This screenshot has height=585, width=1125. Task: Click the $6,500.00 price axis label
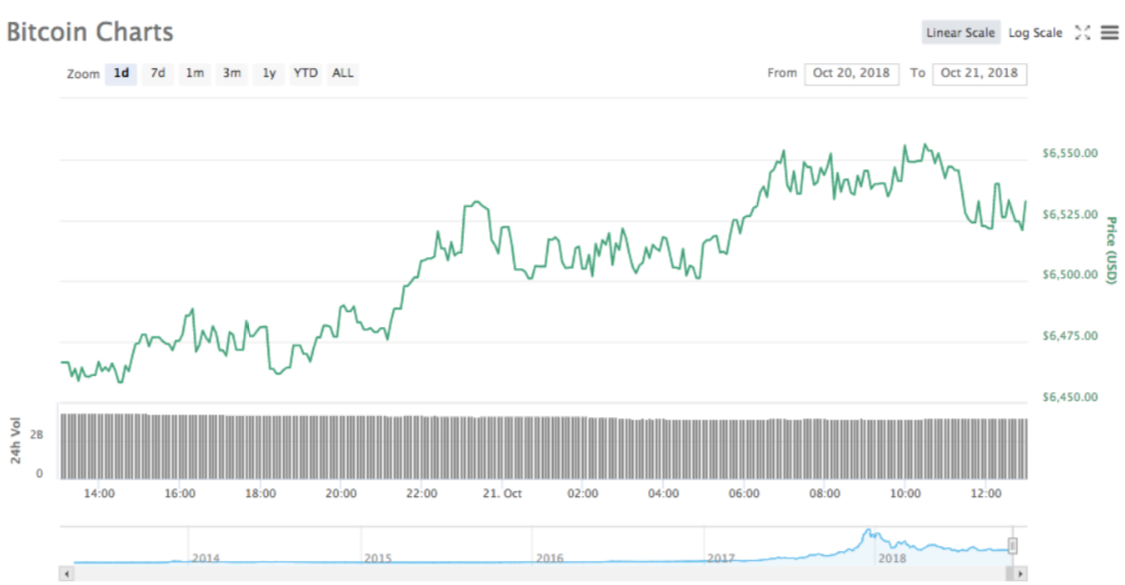coord(1070,274)
